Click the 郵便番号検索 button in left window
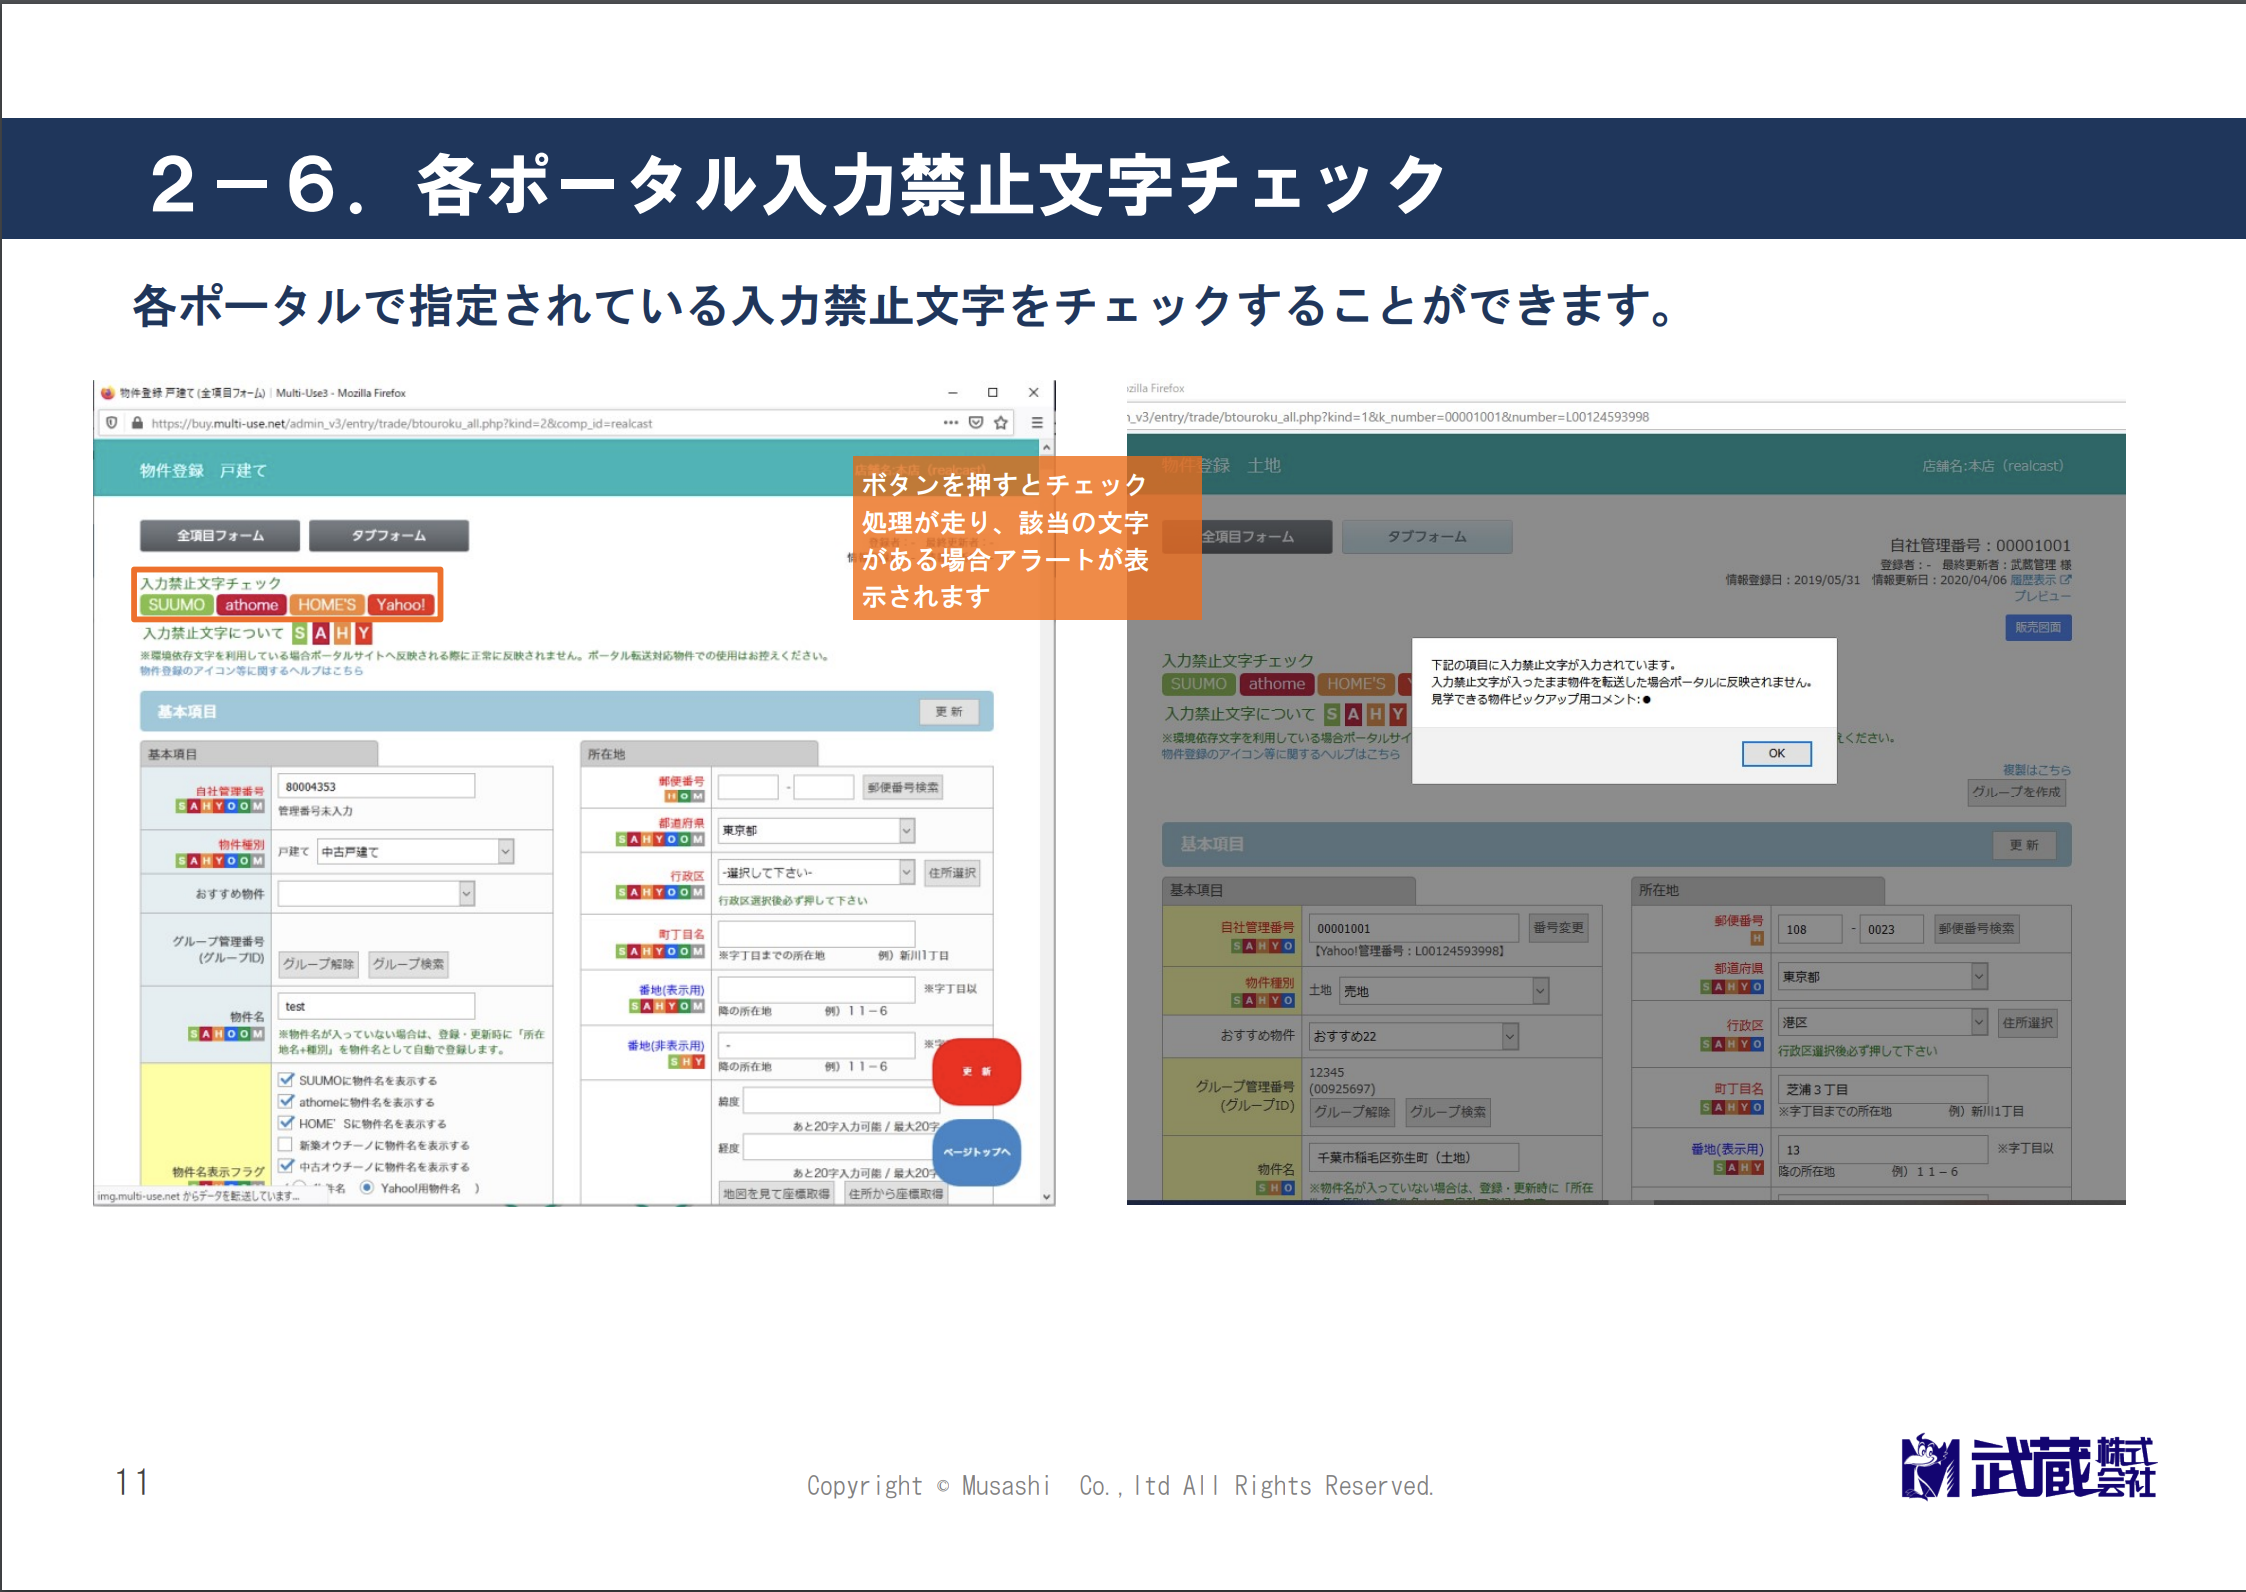2246x1592 pixels. tap(903, 787)
